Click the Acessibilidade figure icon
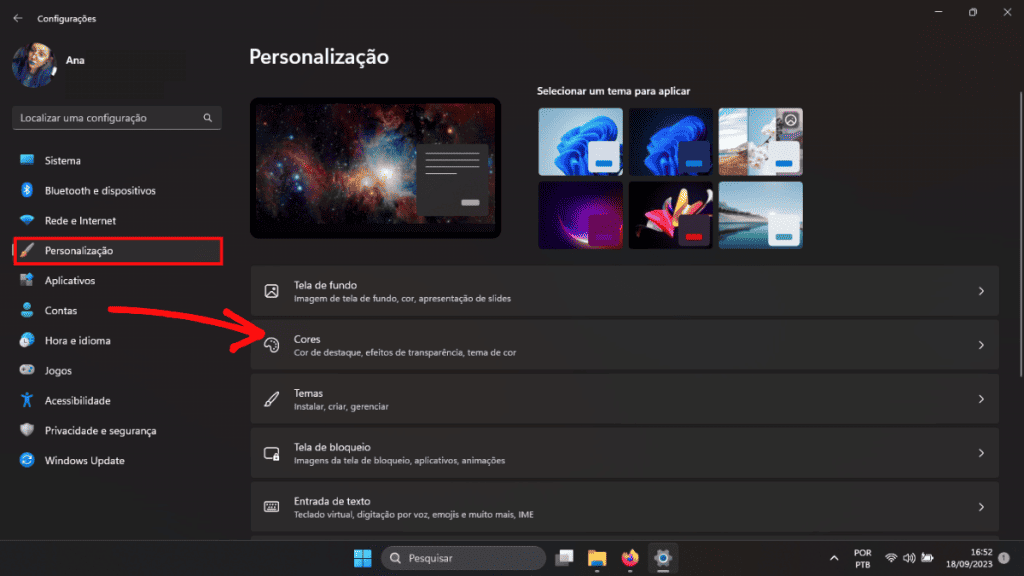The width and height of the screenshot is (1024, 576). point(27,400)
